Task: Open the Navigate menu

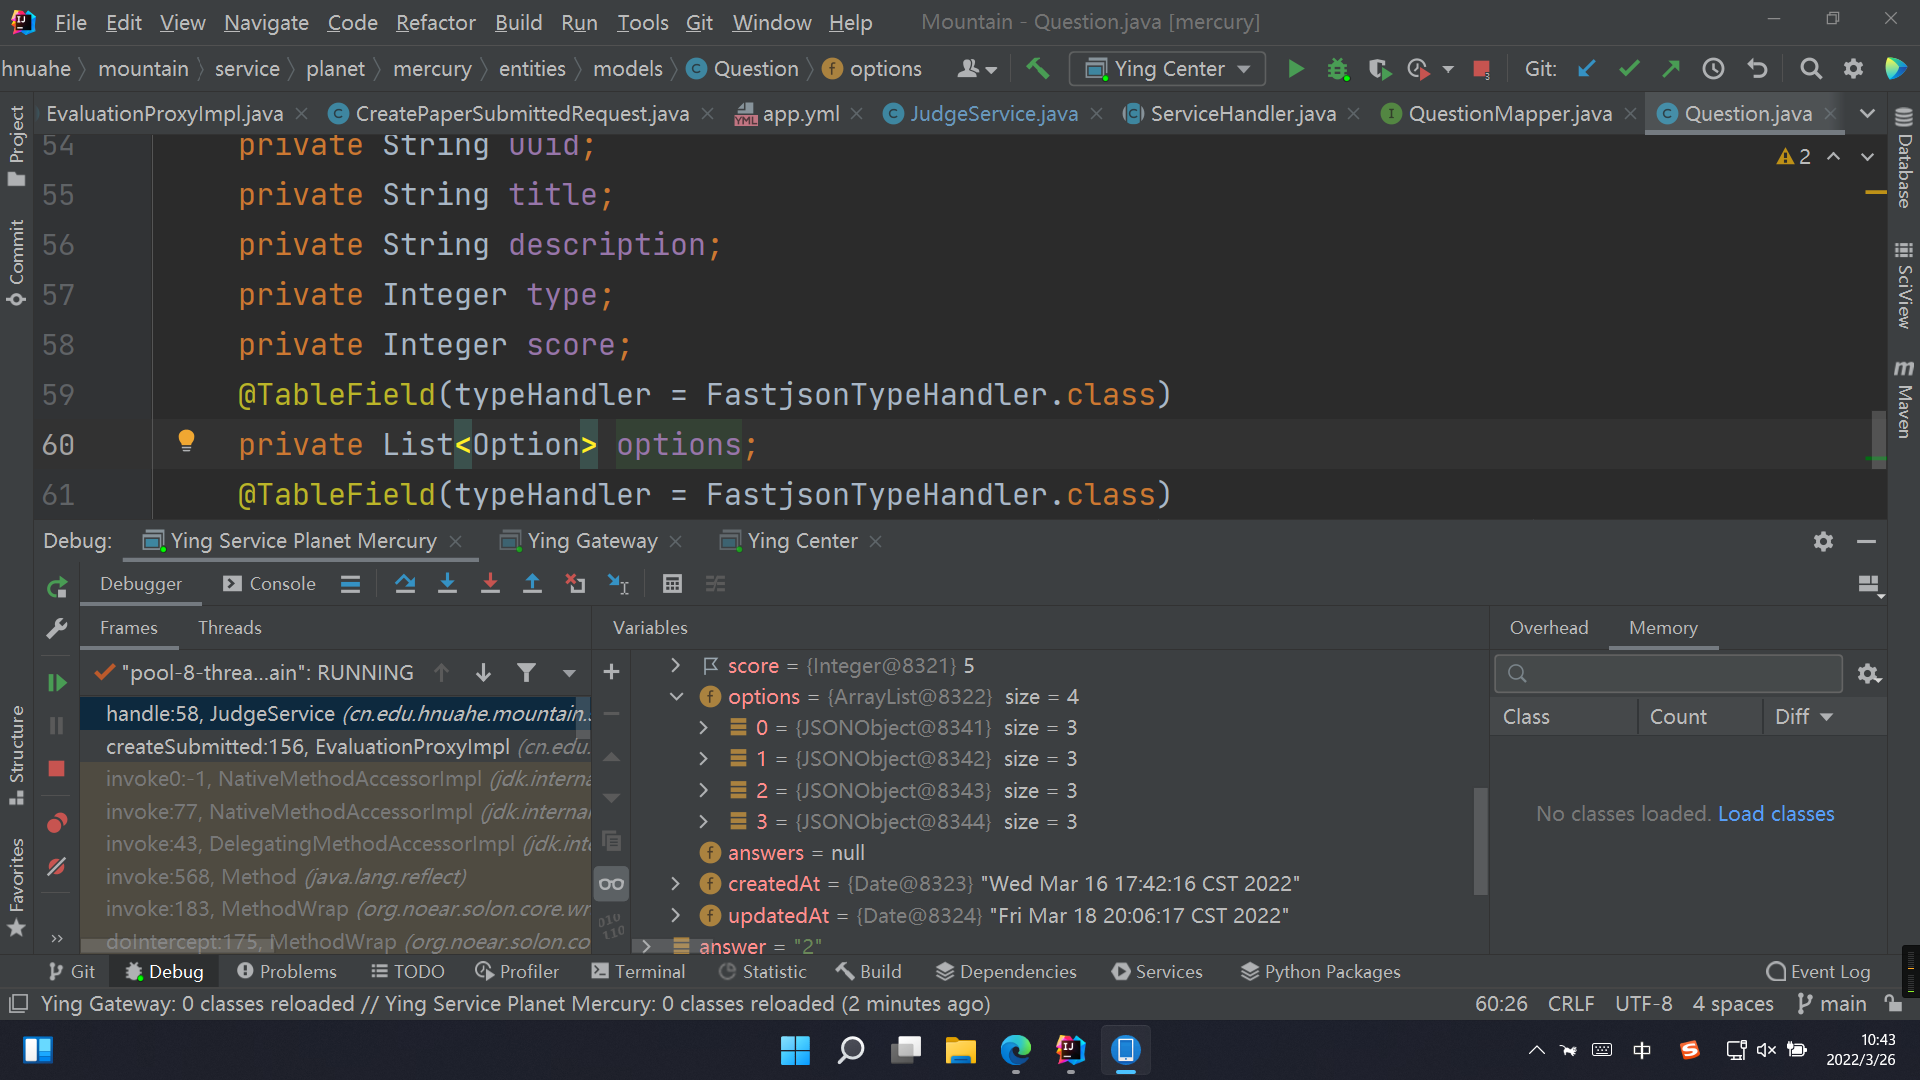Action: point(266,22)
